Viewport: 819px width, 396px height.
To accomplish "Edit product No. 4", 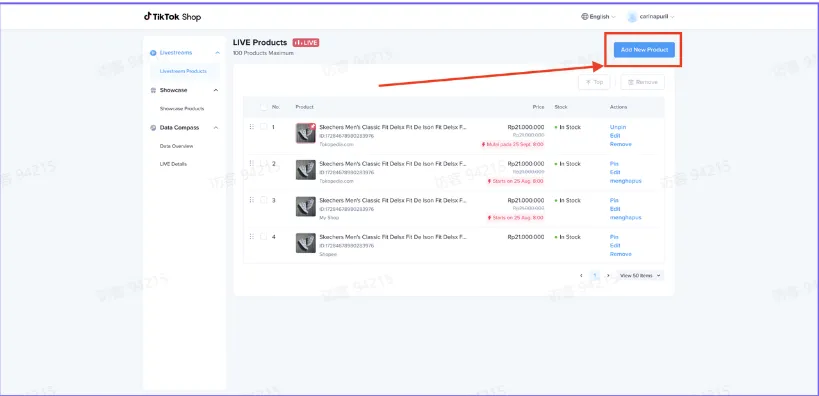I will [615, 246].
